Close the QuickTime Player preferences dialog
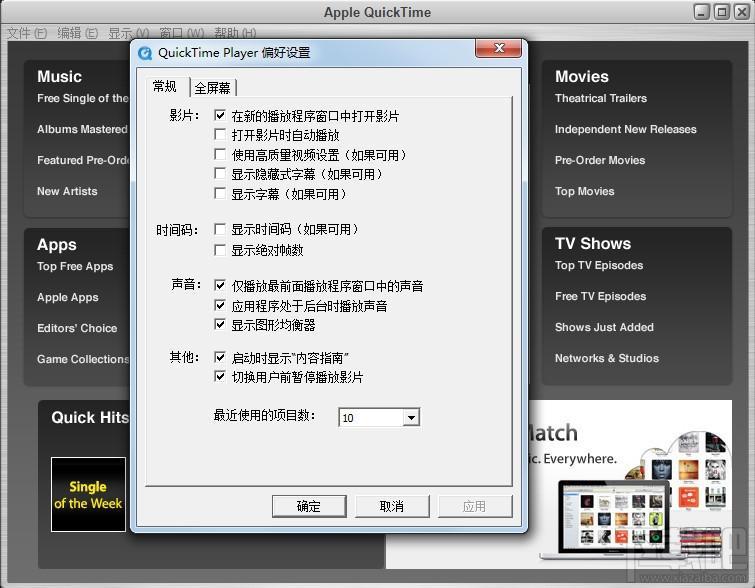The height and width of the screenshot is (588, 755). tap(498, 48)
